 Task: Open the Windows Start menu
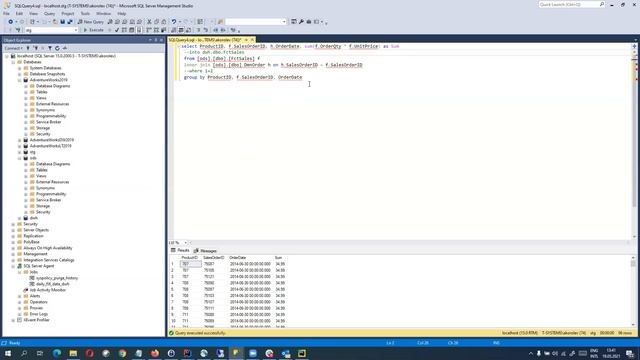click(8, 353)
